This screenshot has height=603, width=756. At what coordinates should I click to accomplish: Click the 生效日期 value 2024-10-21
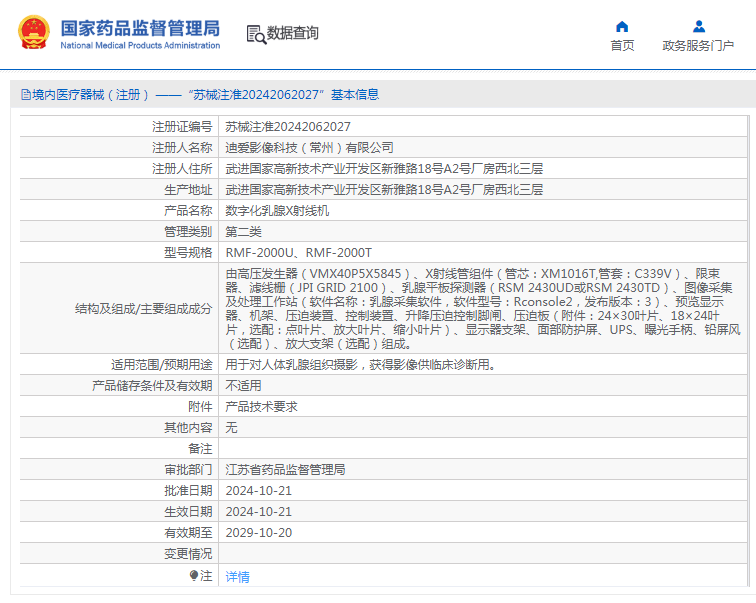click(258, 511)
